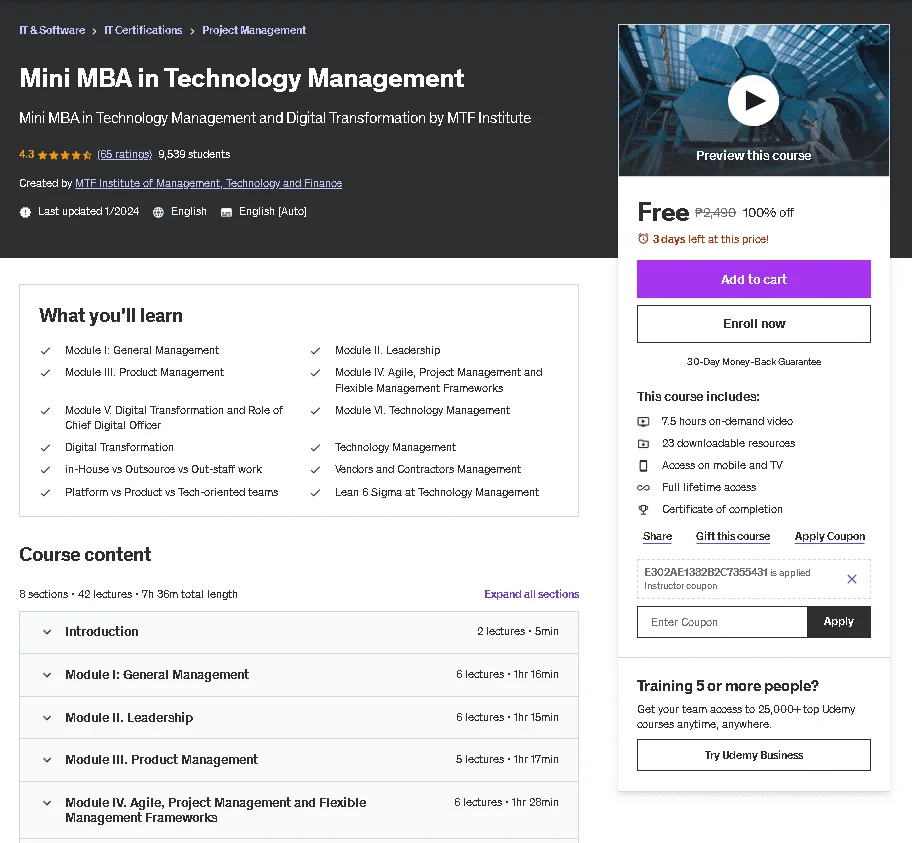912x843 pixels.
Task: Click checkmark beside Platform vs Product item
Action: coord(45,493)
